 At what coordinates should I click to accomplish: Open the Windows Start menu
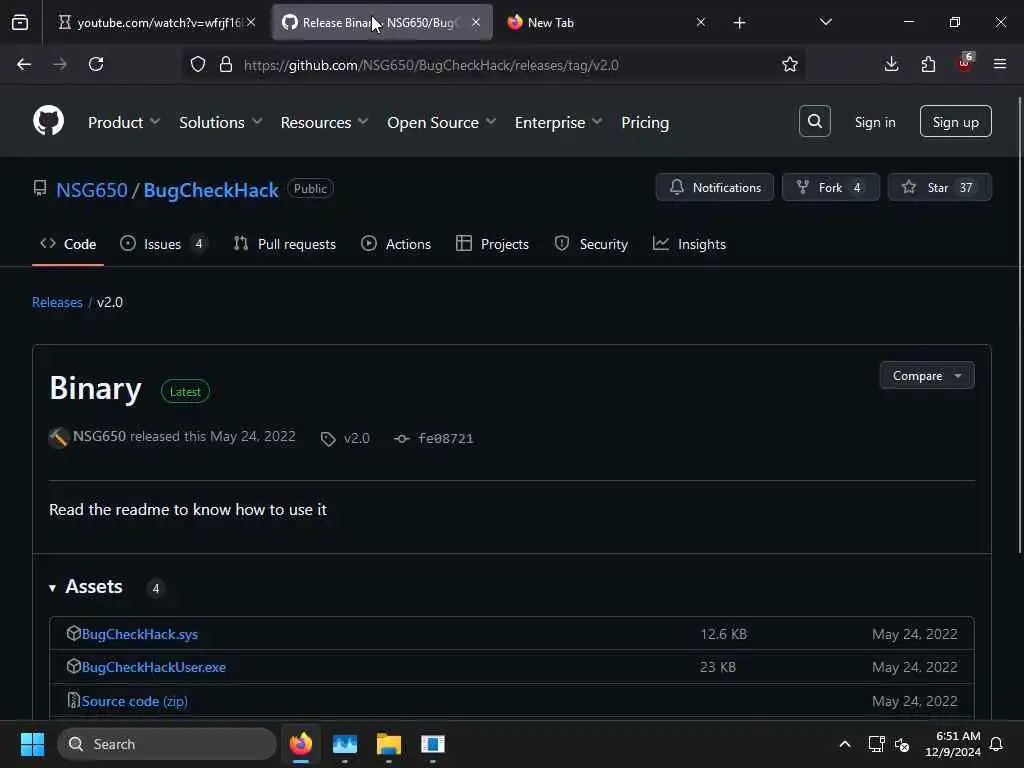click(32, 744)
